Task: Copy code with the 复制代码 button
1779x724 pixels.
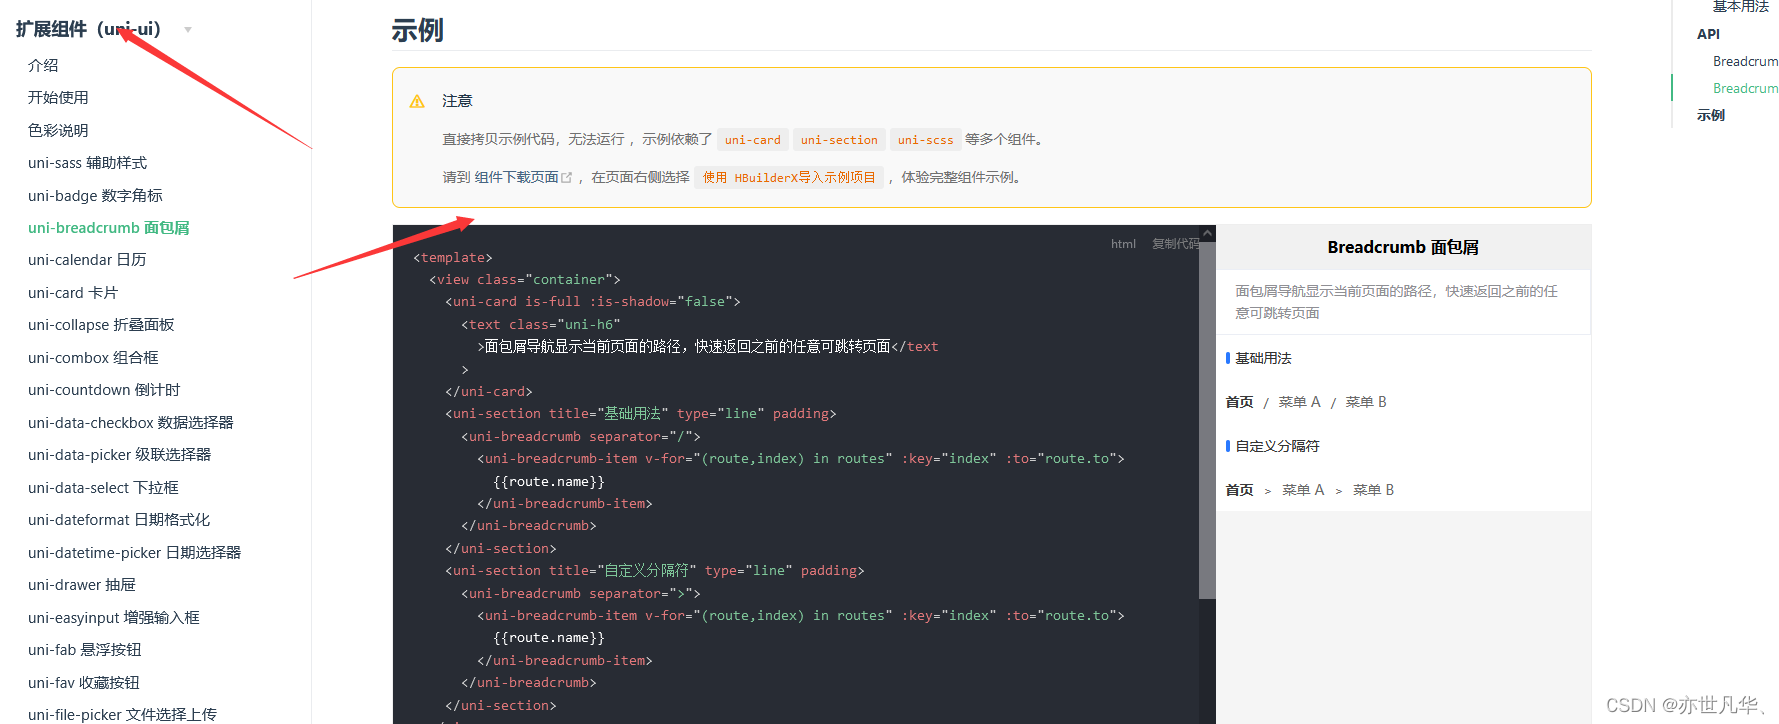Action: [1174, 244]
